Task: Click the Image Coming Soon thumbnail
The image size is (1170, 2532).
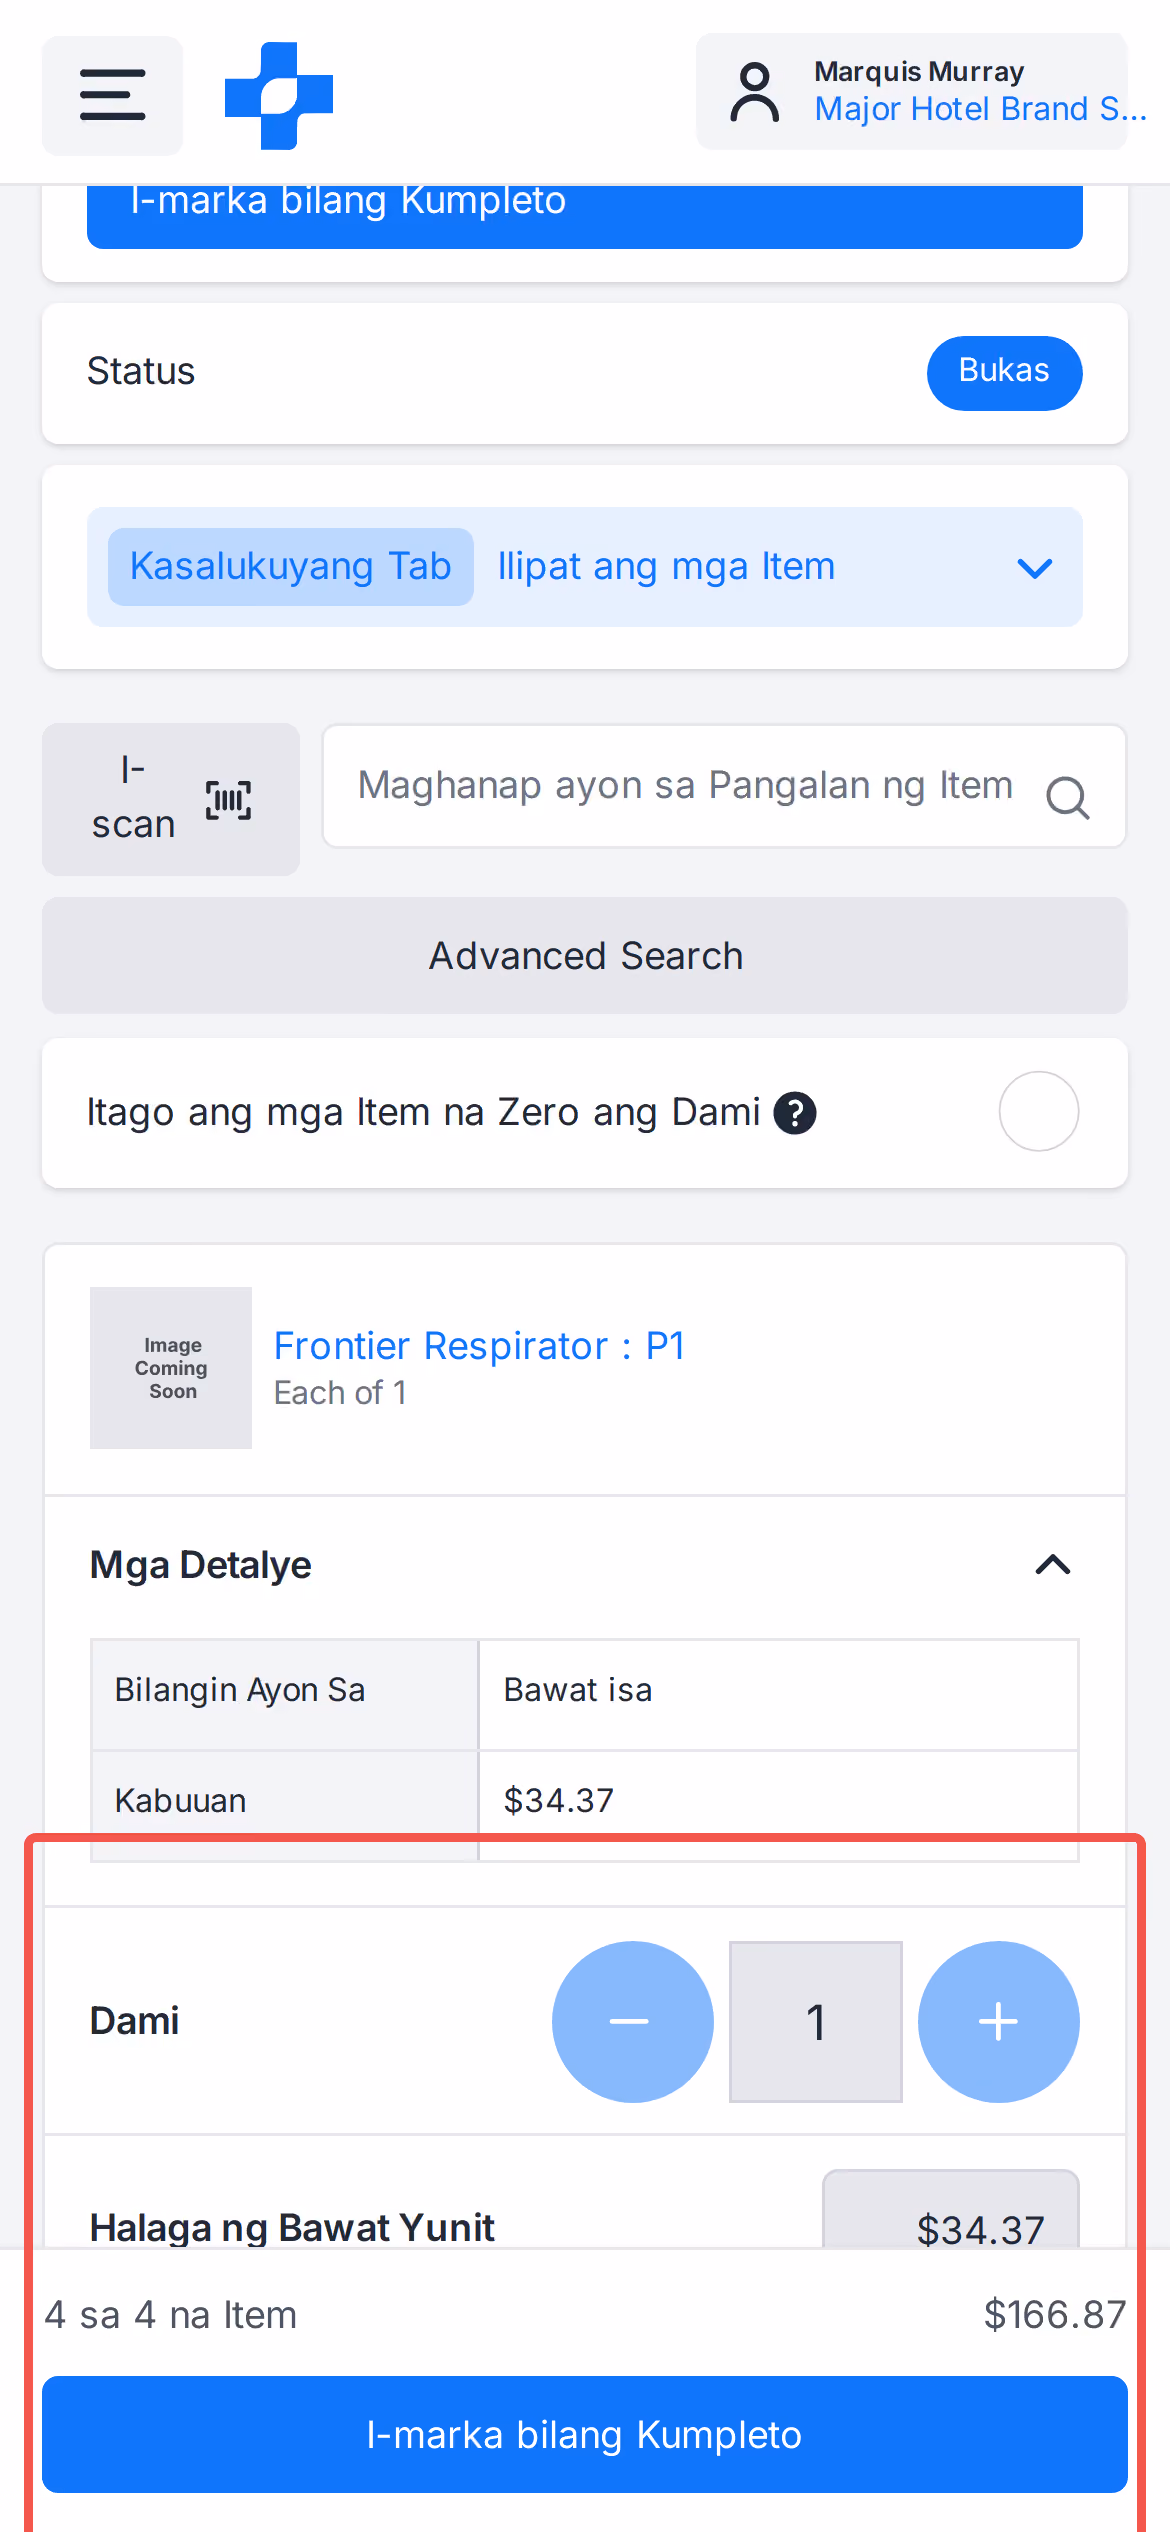Action: 171,1367
